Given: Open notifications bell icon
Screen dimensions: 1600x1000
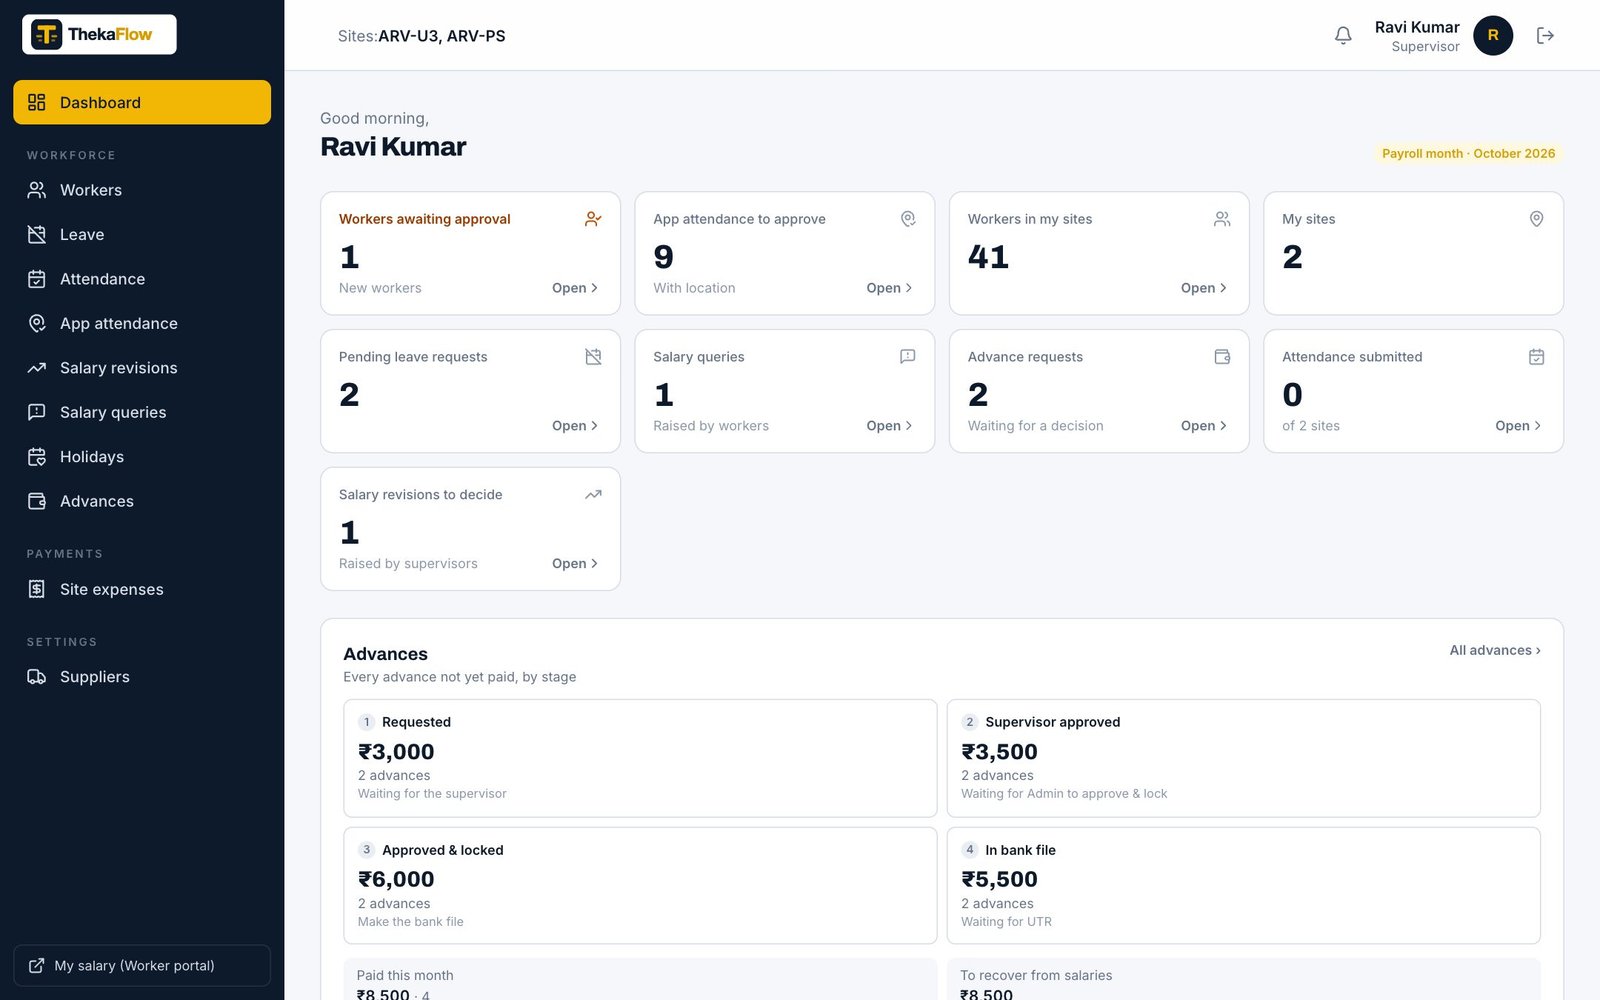Looking at the screenshot, I should 1343,36.
